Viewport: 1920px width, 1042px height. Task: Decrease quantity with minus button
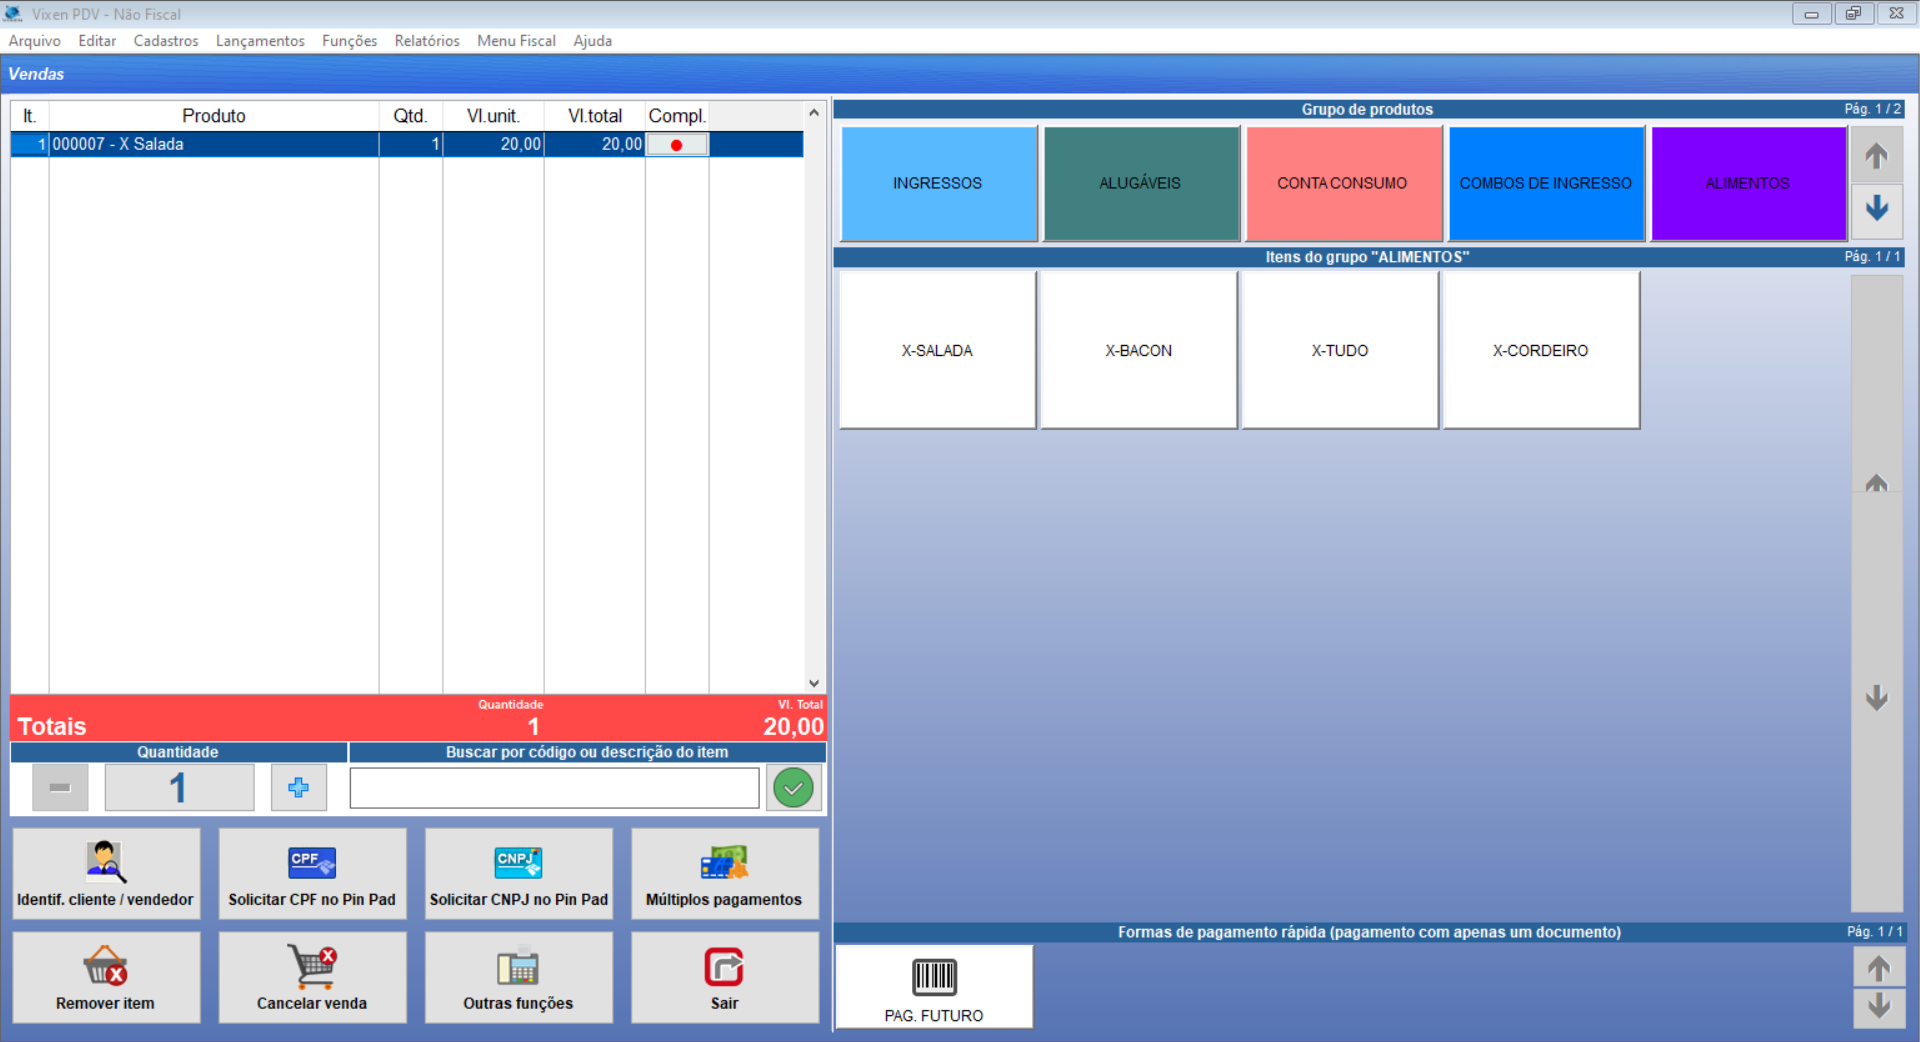point(60,788)
